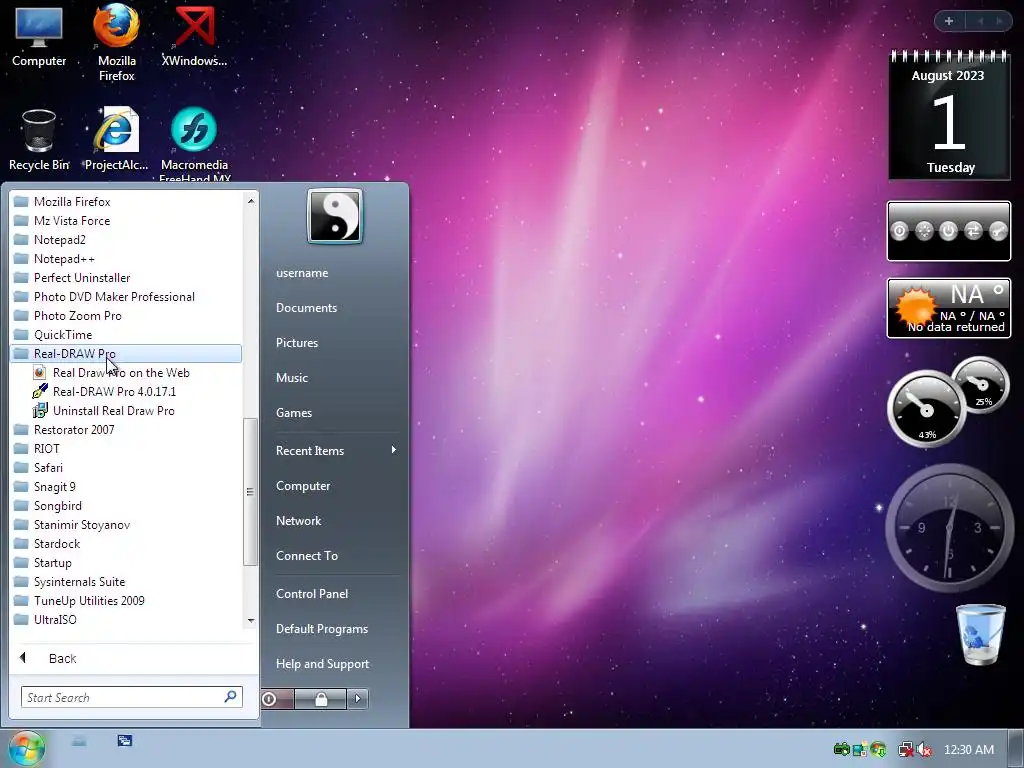The image size is (1024, 768).
Task: Open the ProjectAlc Internet Explorer shortcut
Action: pos(116,140)
